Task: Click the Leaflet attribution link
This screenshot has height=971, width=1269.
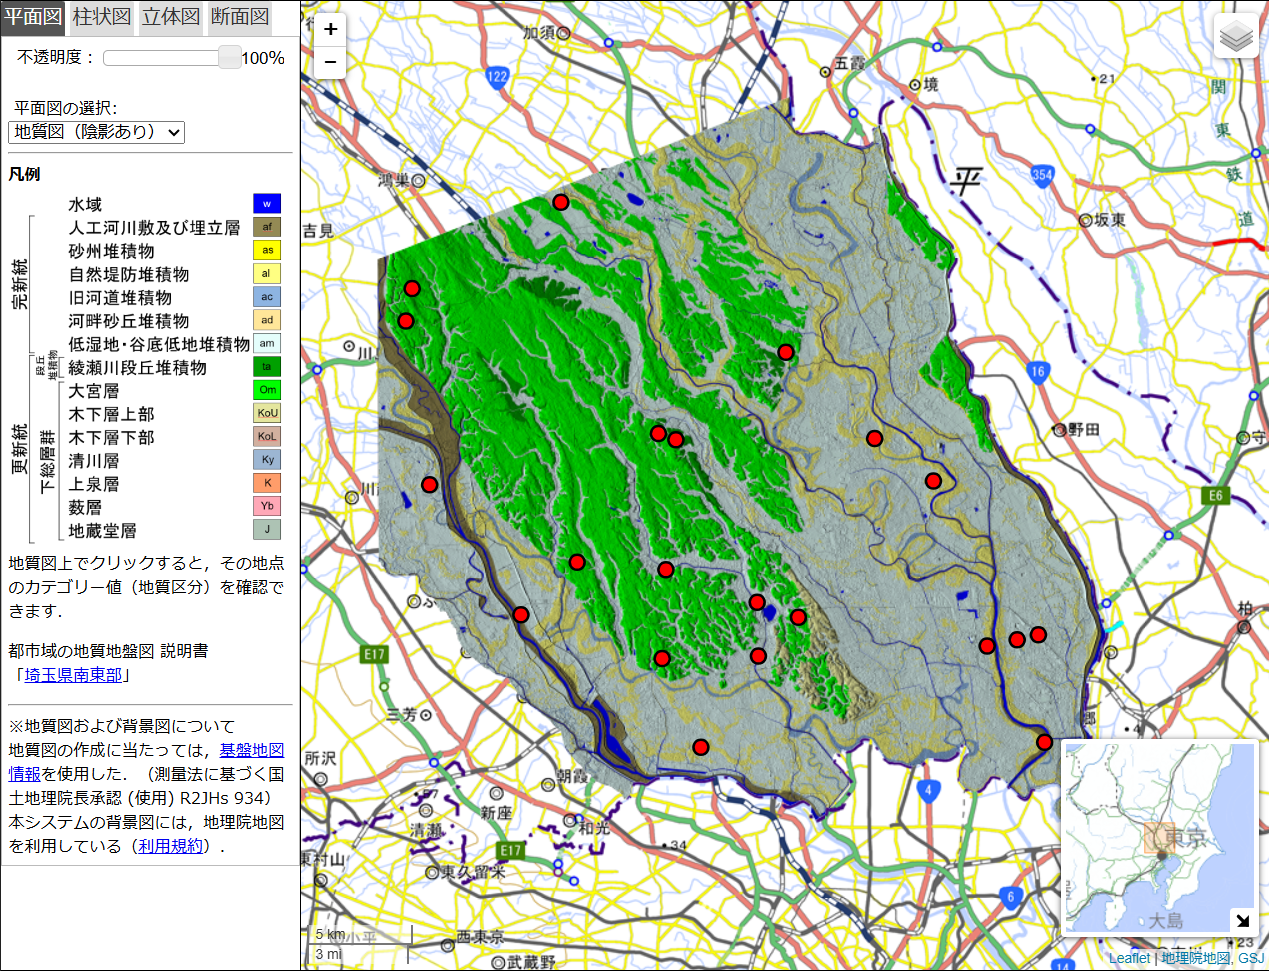Action: tap(1129, 958)
